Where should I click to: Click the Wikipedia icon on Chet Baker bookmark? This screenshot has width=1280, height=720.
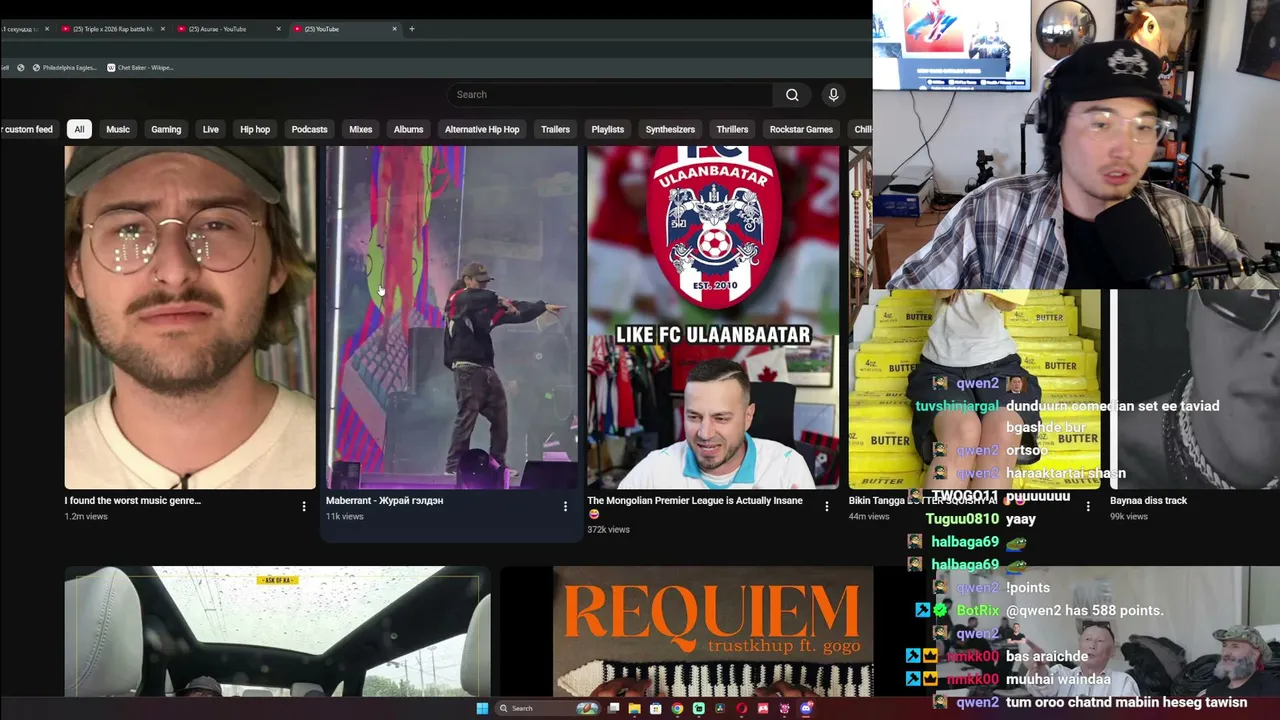click(x=111, y=68)
